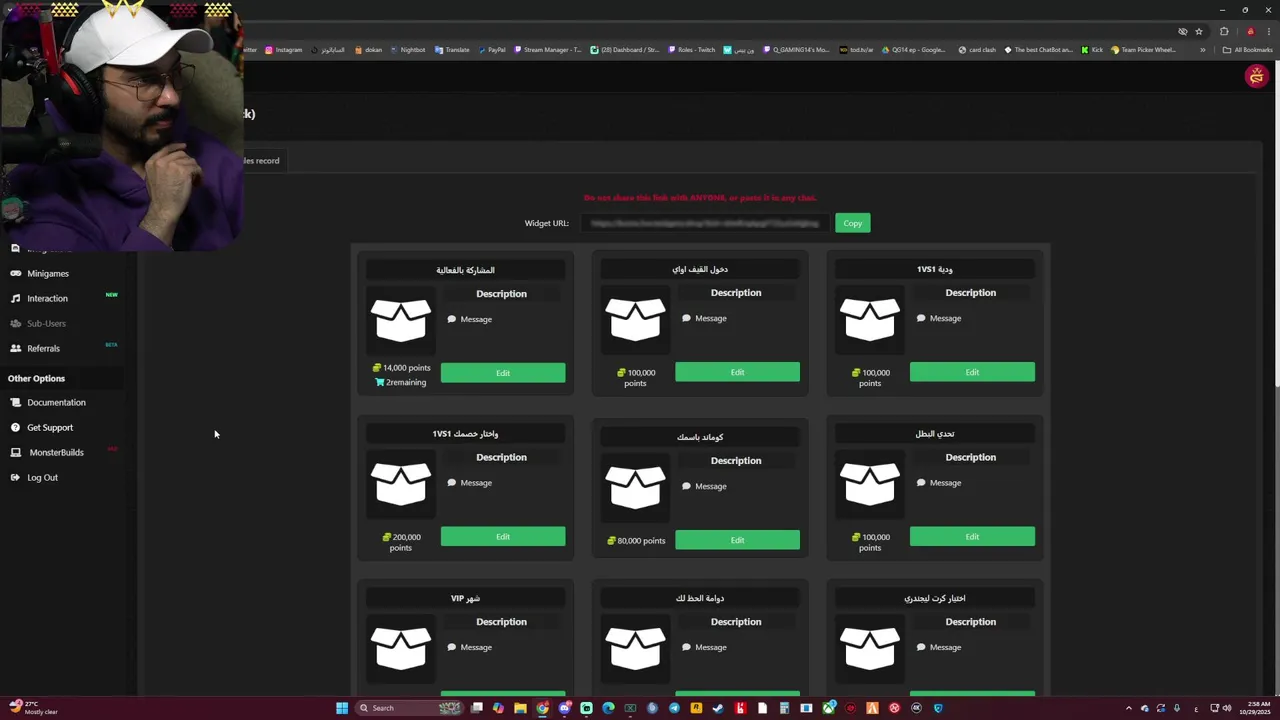The width and height of the screenshot is (1280, 720).
Task: Click the Log Out arrow icon
Action: pyautogui.click(x=15, y=477)
